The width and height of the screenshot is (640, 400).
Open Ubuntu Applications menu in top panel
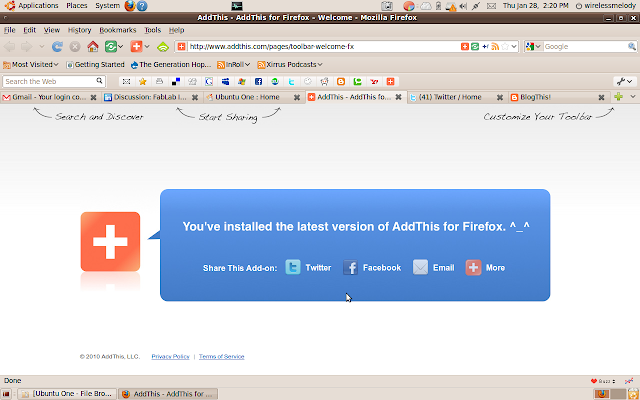coord(31,6)
